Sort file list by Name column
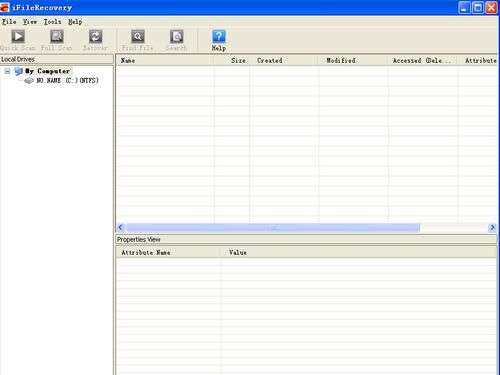 pos(165,60)
